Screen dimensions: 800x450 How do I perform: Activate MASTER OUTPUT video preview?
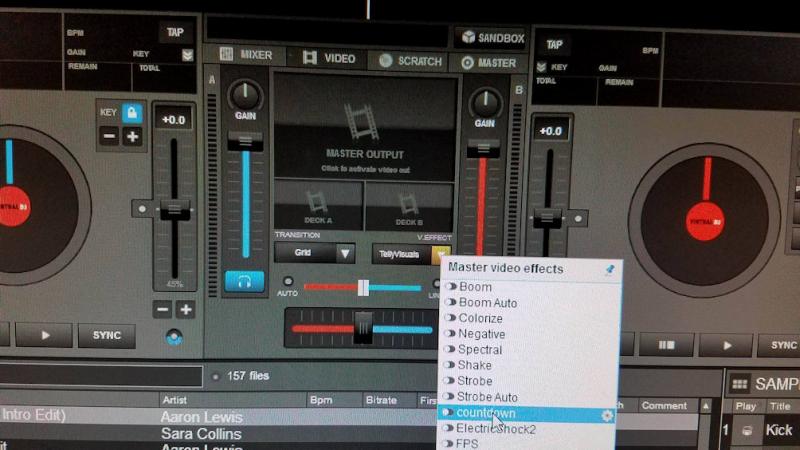click(364, 128)
